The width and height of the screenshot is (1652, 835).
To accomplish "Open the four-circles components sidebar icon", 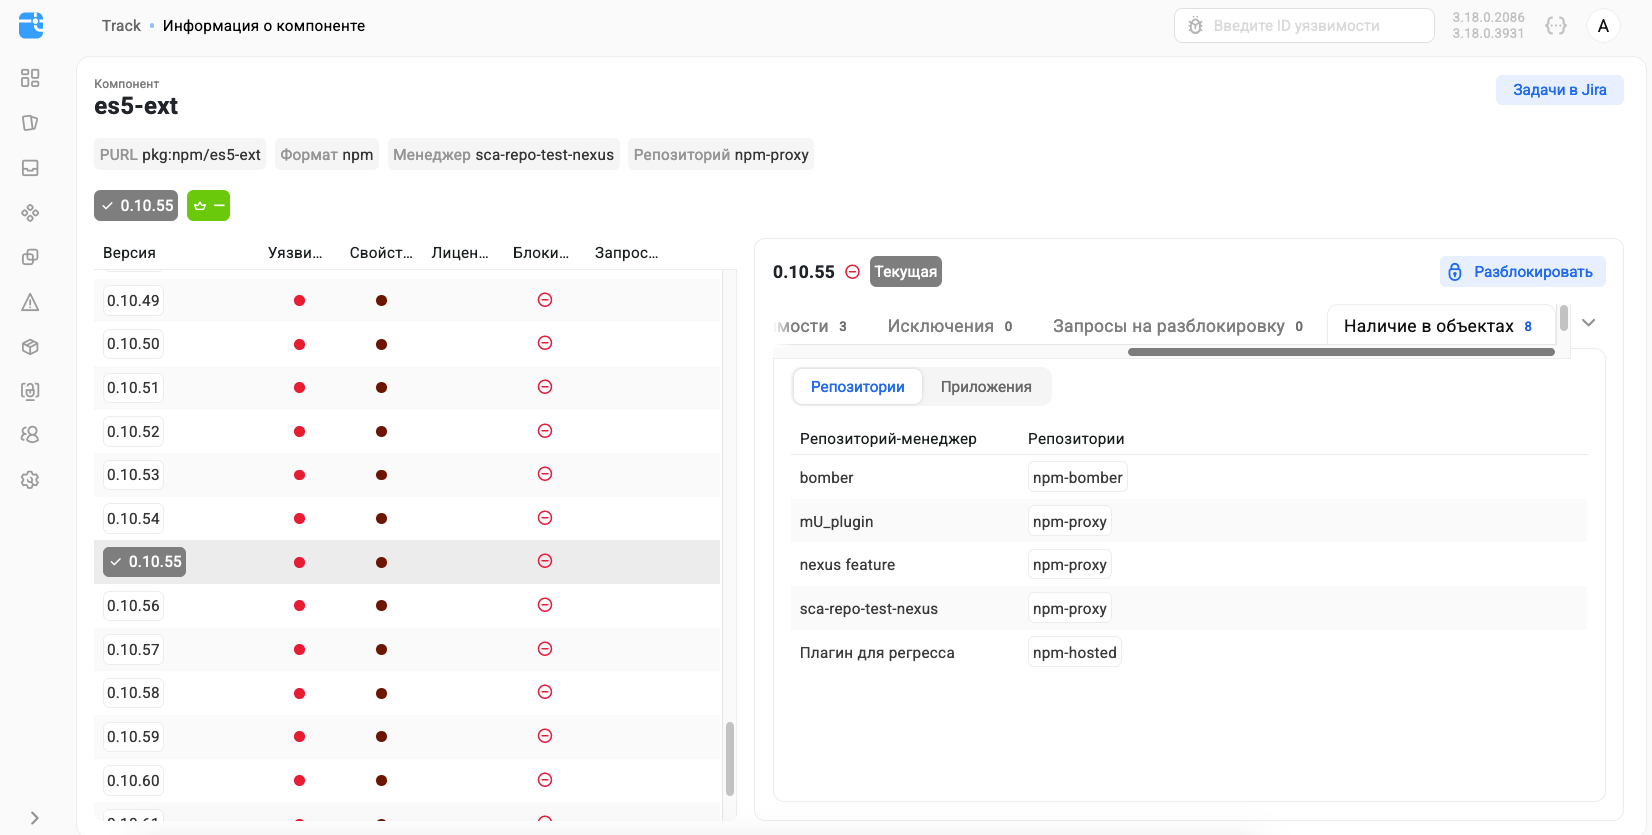I will [x=30, y=213].
